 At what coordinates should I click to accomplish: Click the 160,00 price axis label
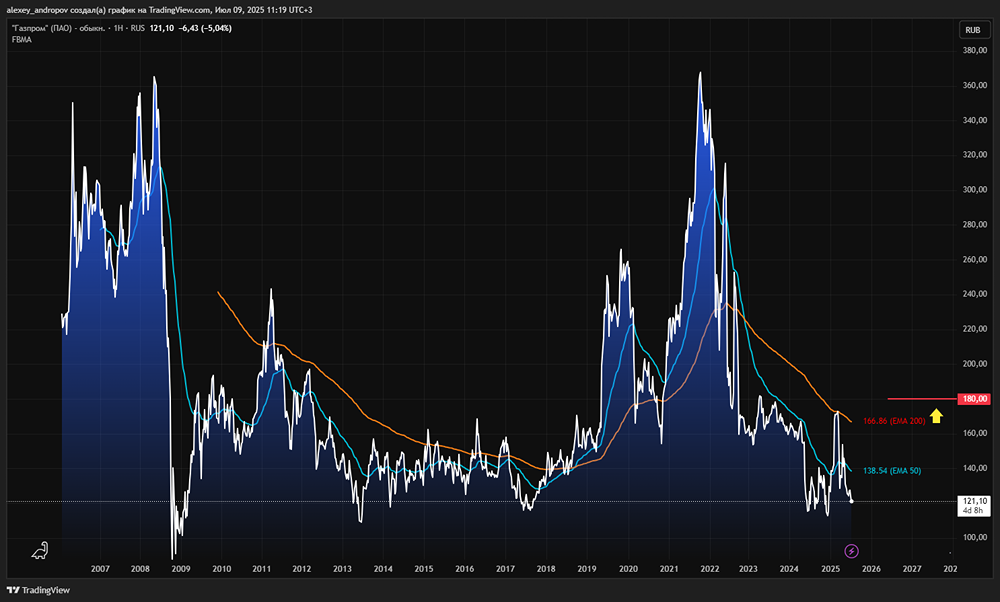[974, 433]
